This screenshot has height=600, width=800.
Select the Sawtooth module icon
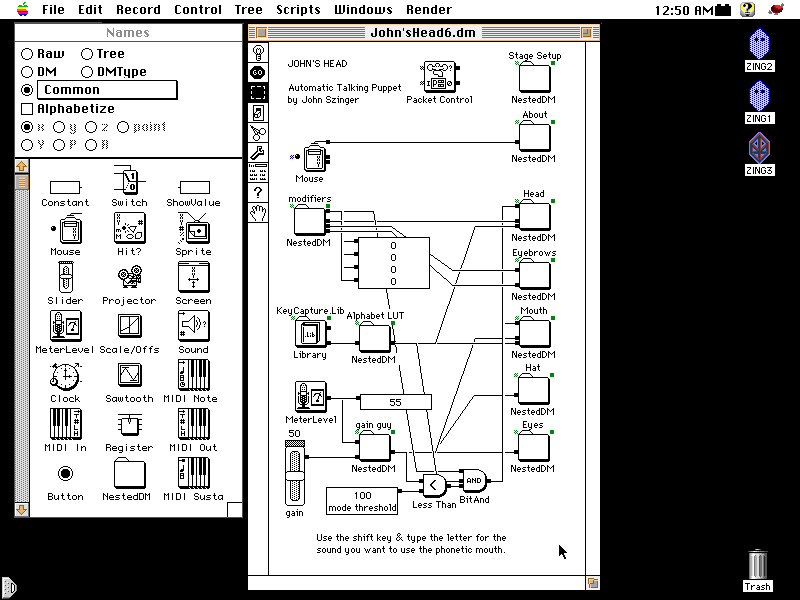(x=130, y=375)
